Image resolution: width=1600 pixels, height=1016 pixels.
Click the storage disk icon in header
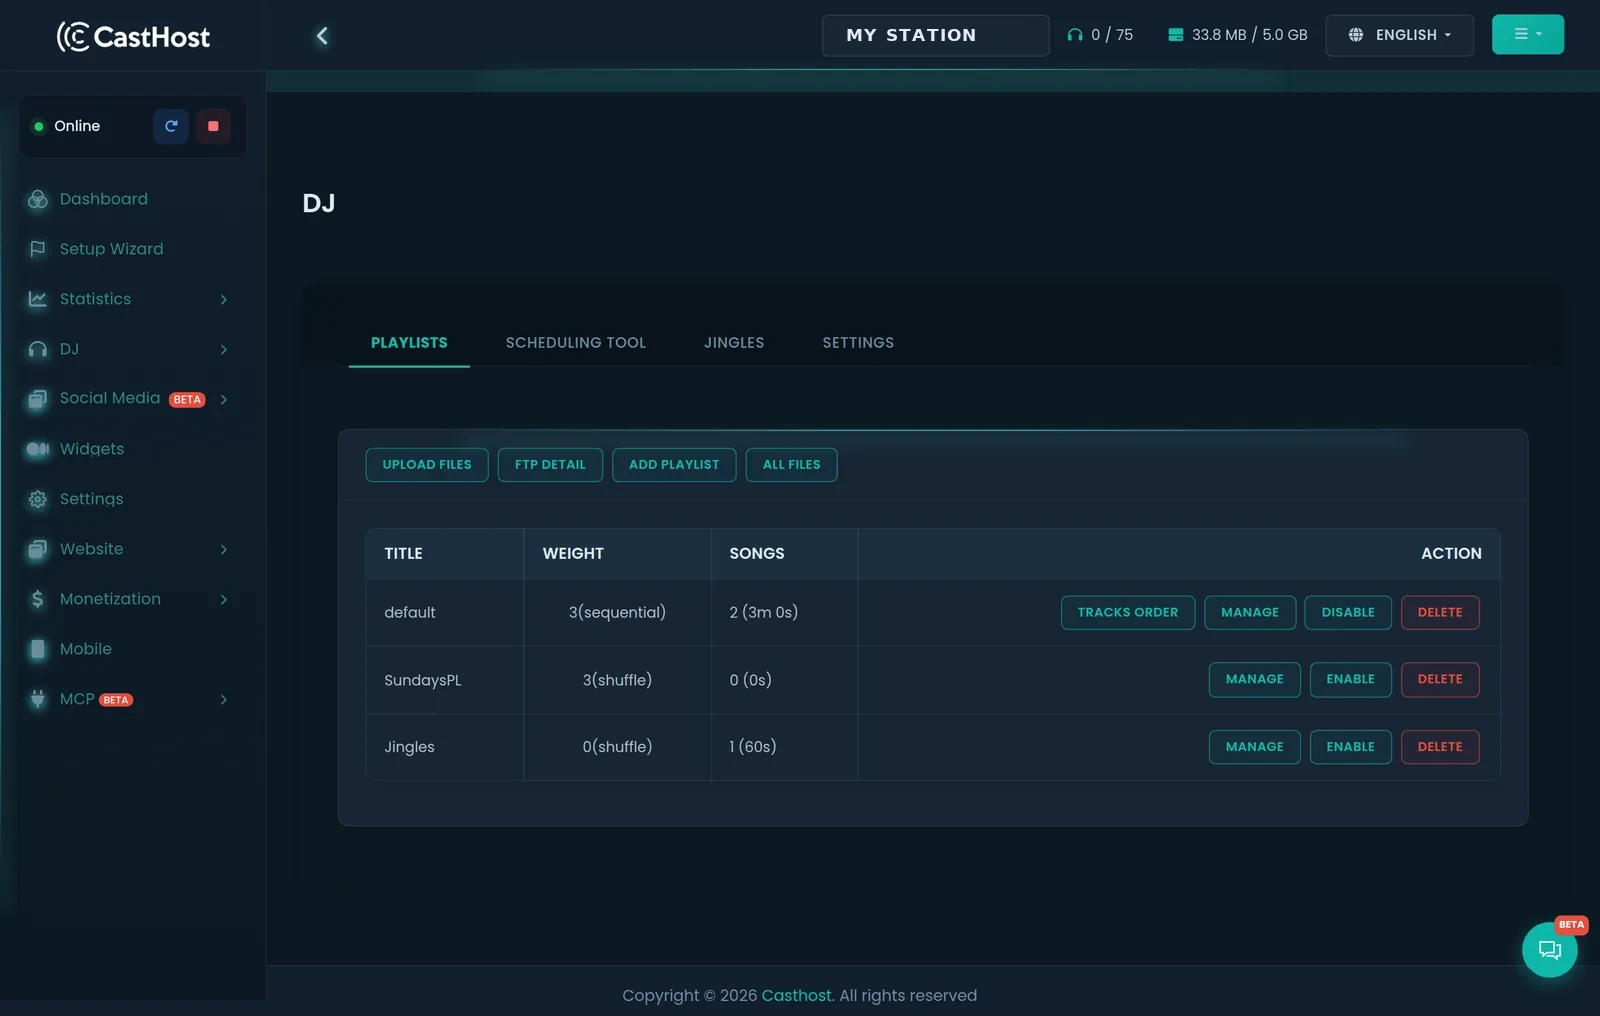[1176, 35]
